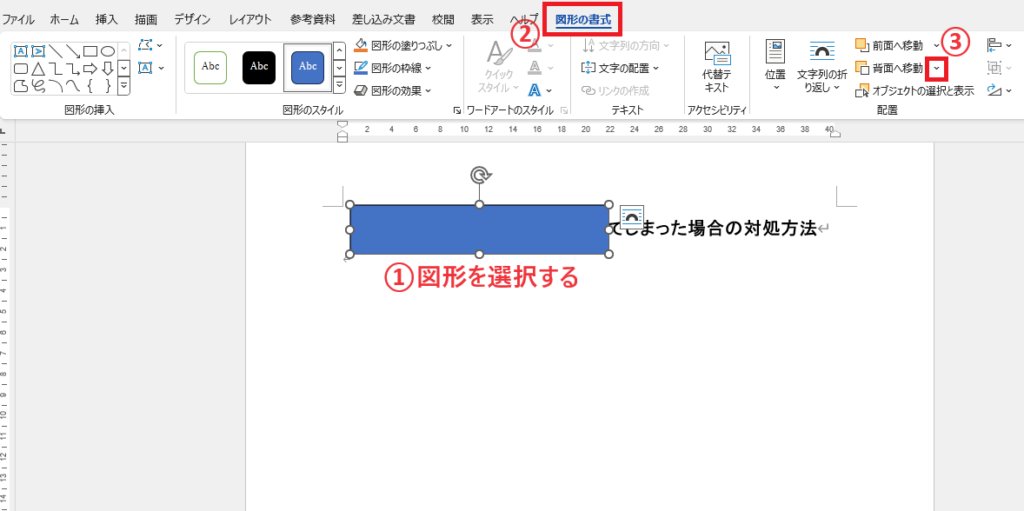Select the Text Box shape in gallery

pyautogui.click(x=21, y=51)
